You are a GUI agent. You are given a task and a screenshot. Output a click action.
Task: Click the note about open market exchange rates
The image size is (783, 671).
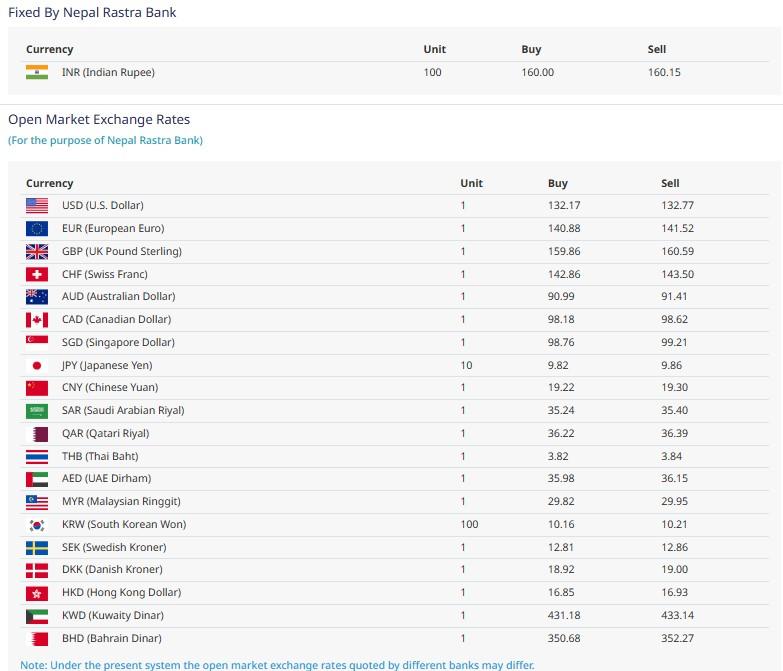(277, 665)
